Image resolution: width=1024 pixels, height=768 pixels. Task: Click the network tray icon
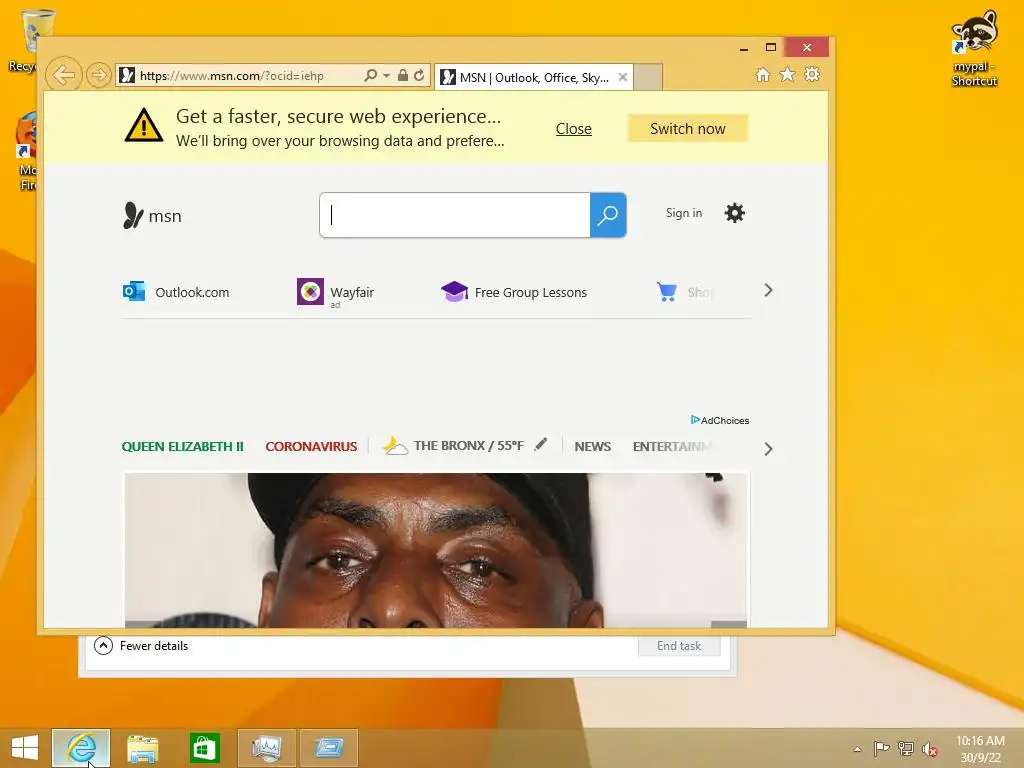coord(906,748)
